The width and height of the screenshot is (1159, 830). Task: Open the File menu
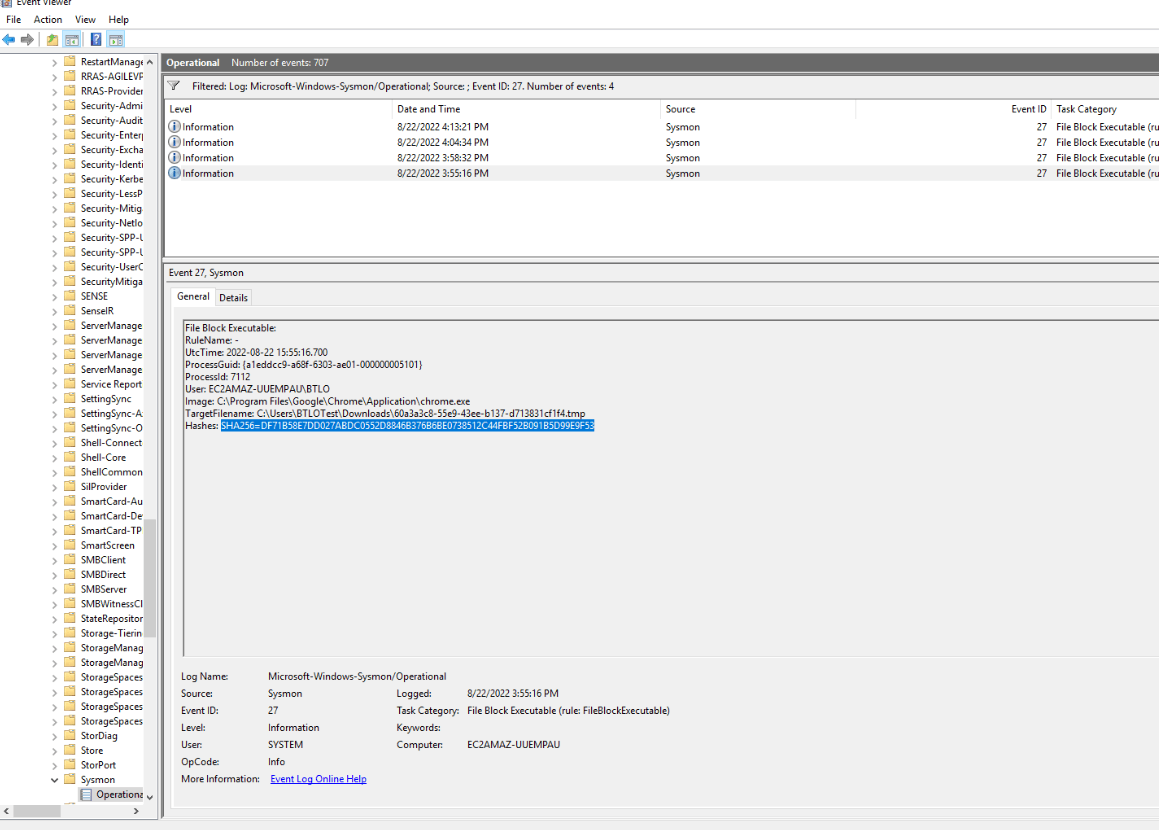point(13,19)
